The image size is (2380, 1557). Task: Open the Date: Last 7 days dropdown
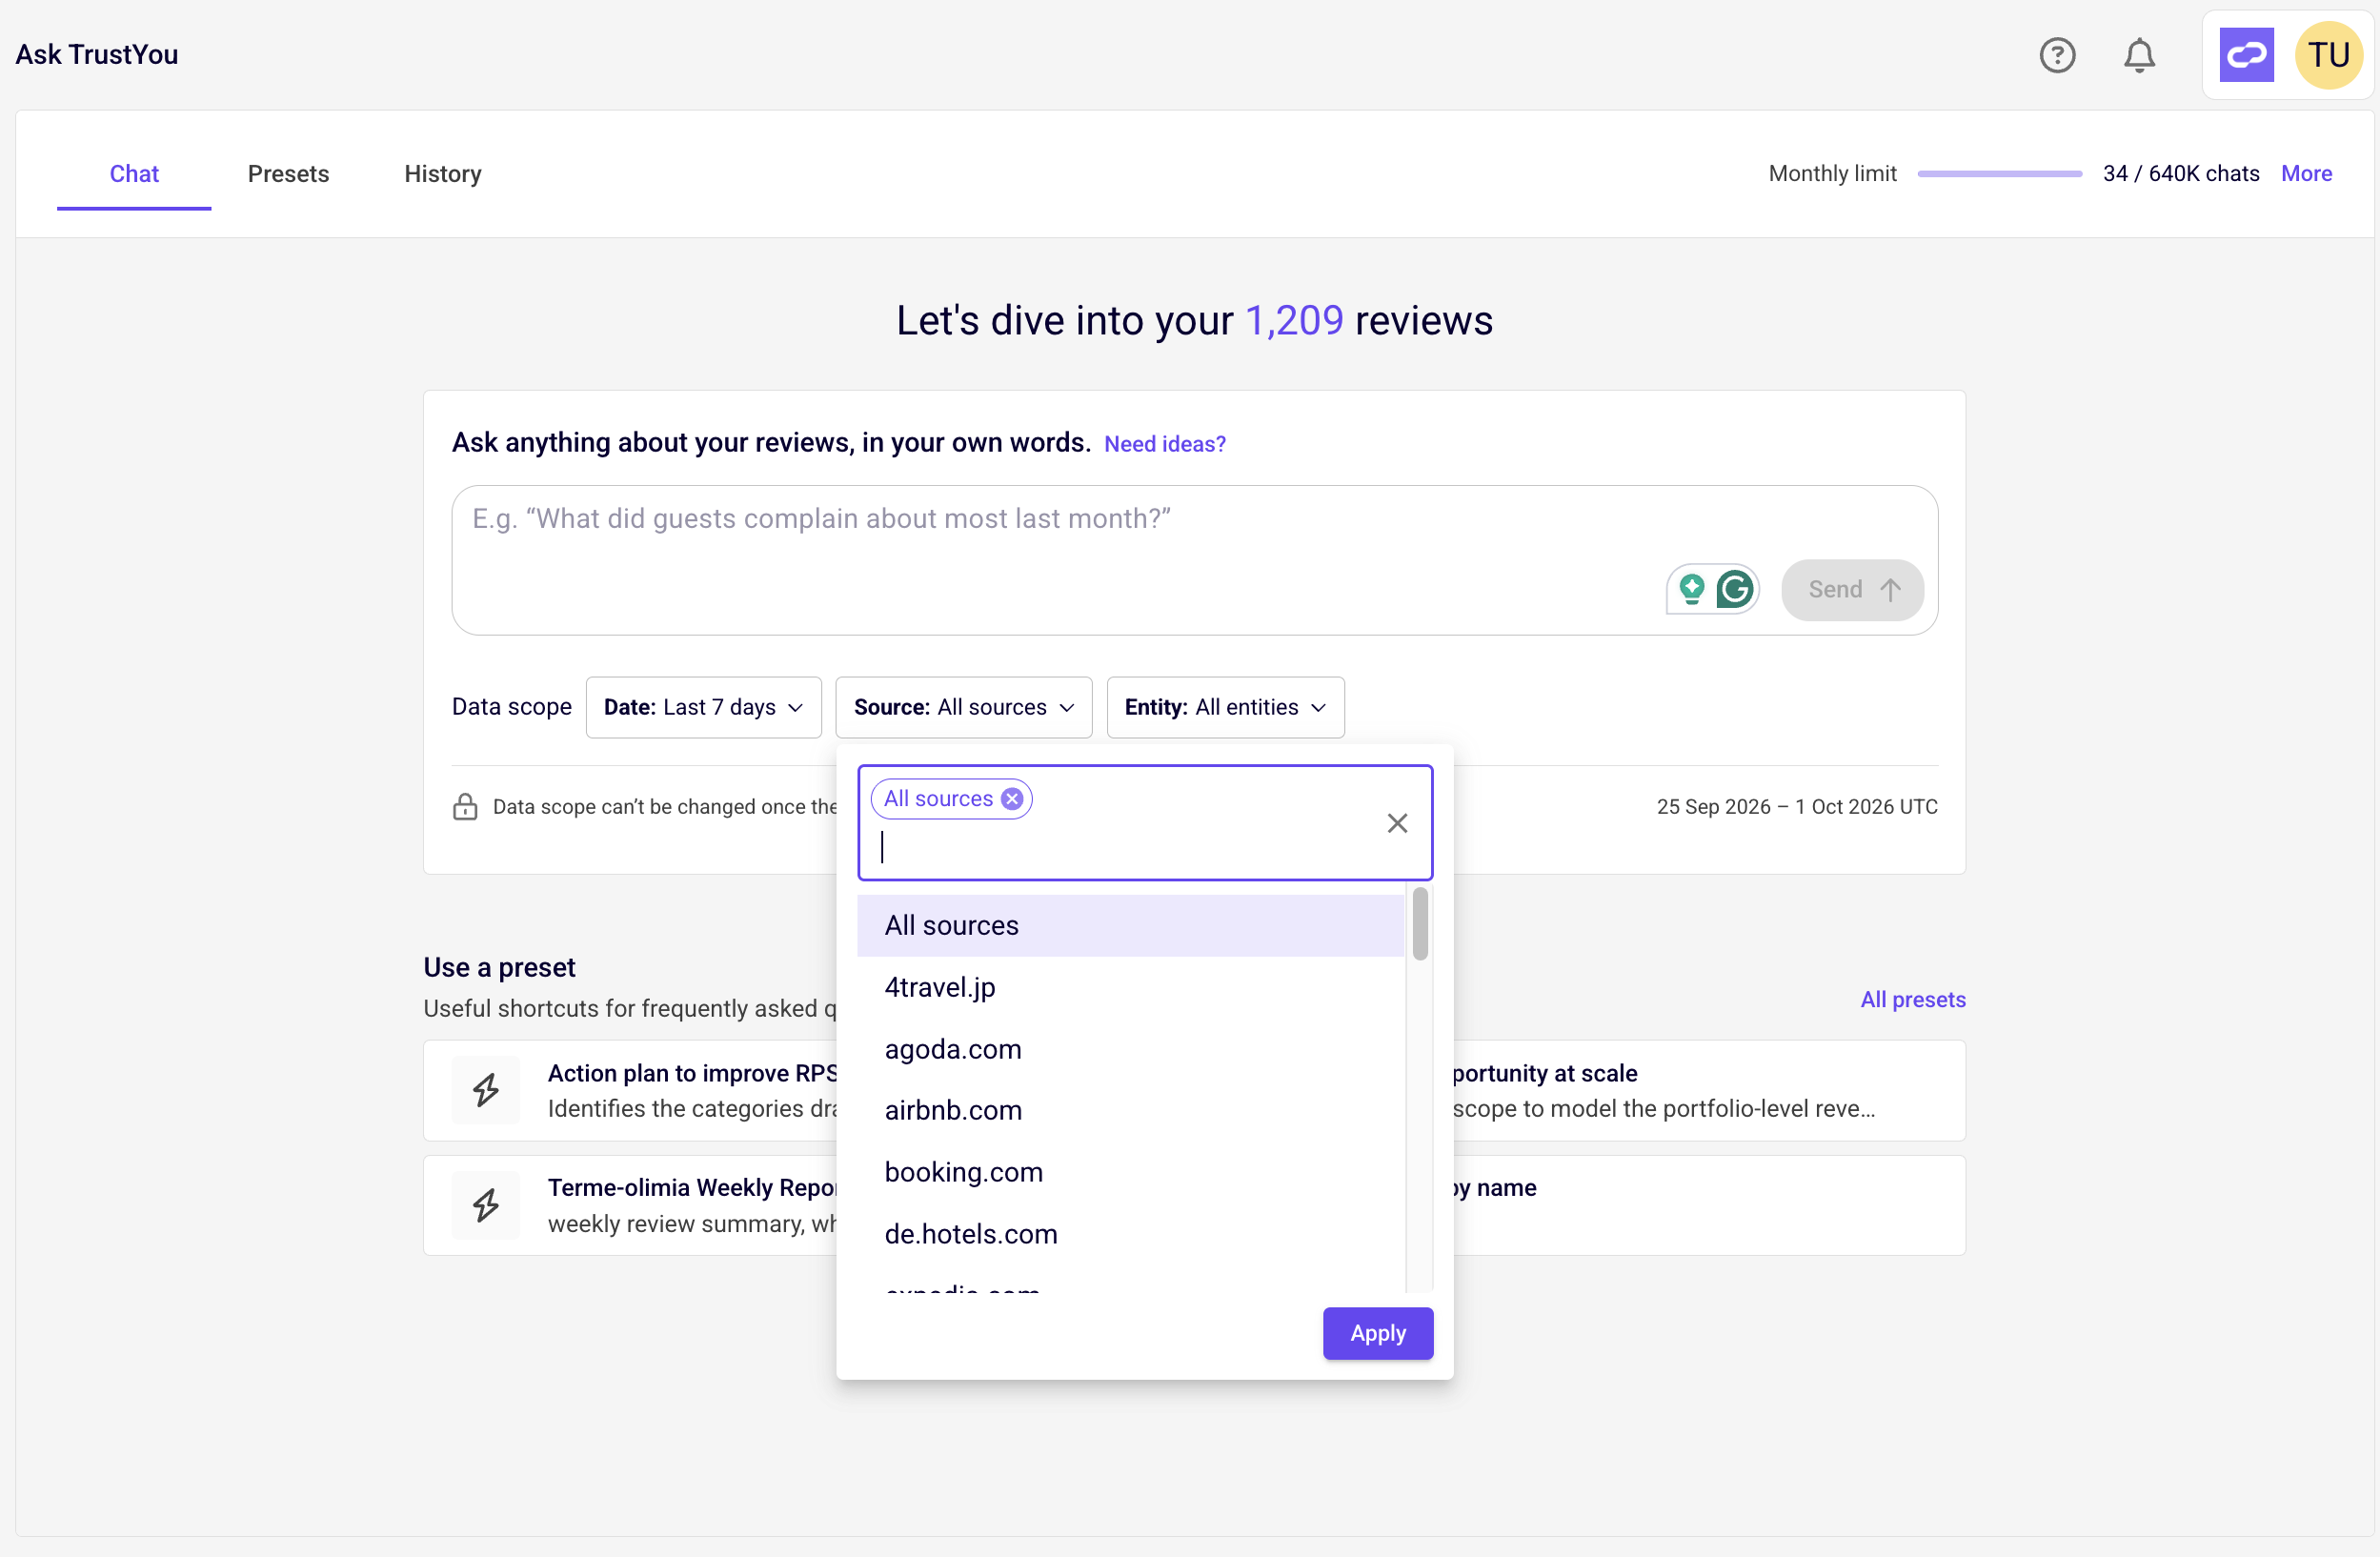click(703, 707)
